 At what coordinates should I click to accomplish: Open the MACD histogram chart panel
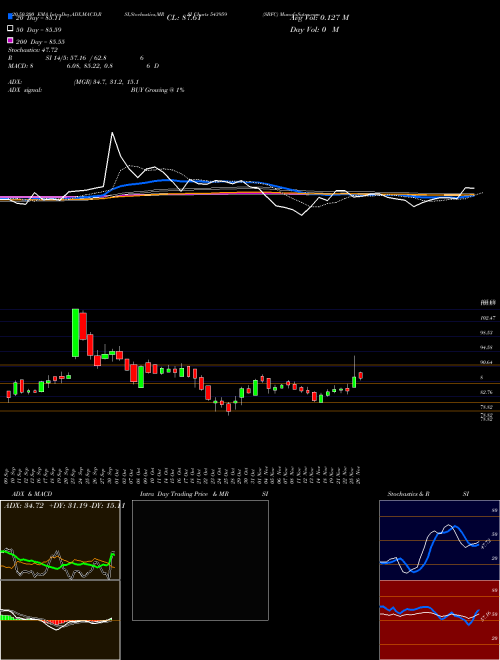point(60,620)
